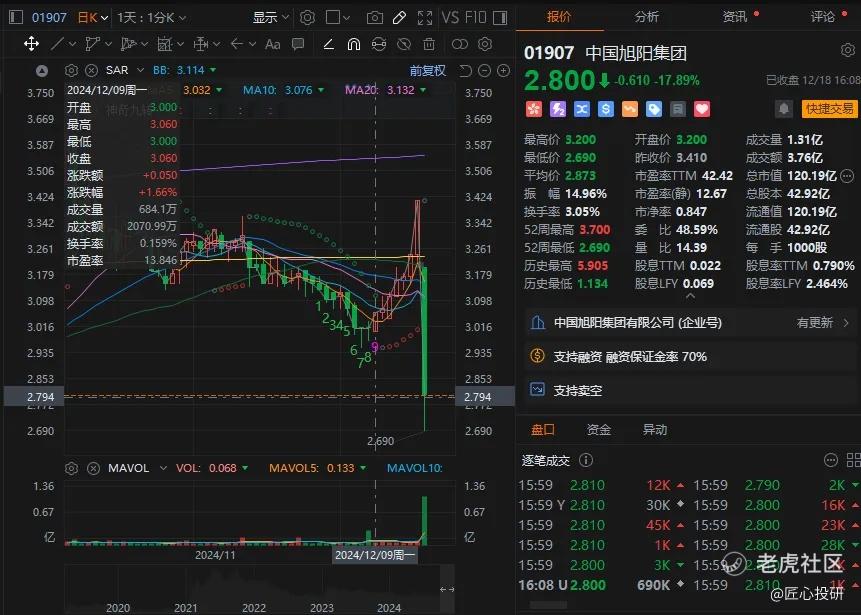Select the 异动 tab

click(655, 429)
